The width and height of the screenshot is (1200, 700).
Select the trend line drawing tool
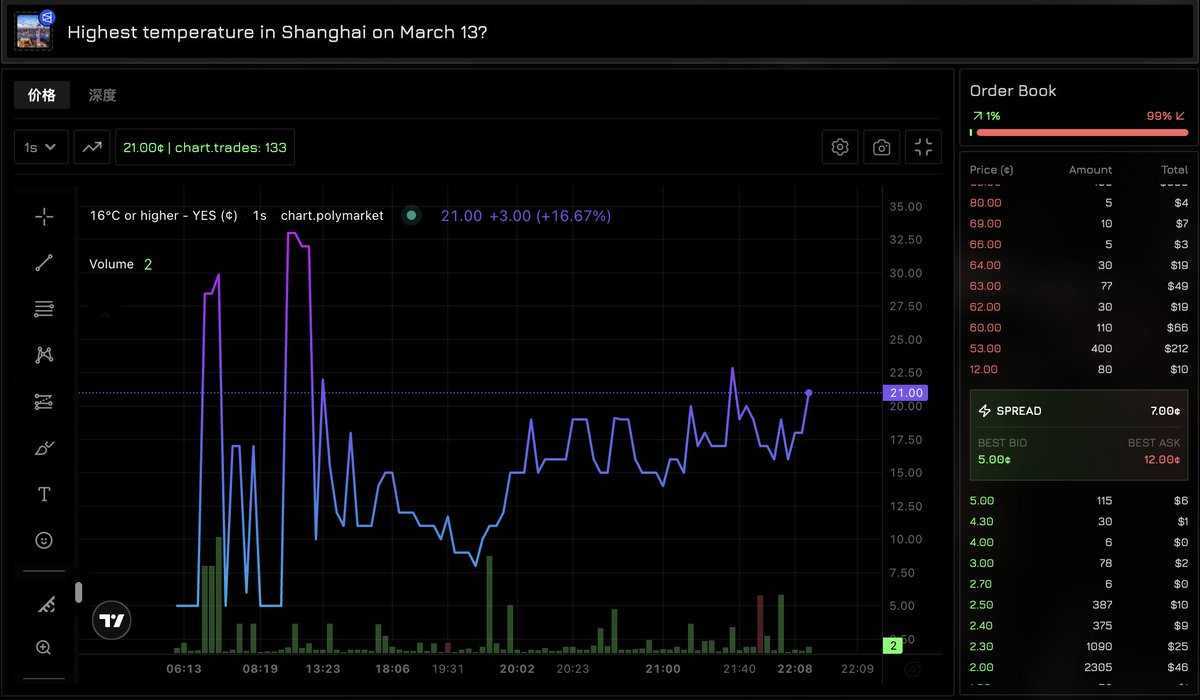point(44,263)
